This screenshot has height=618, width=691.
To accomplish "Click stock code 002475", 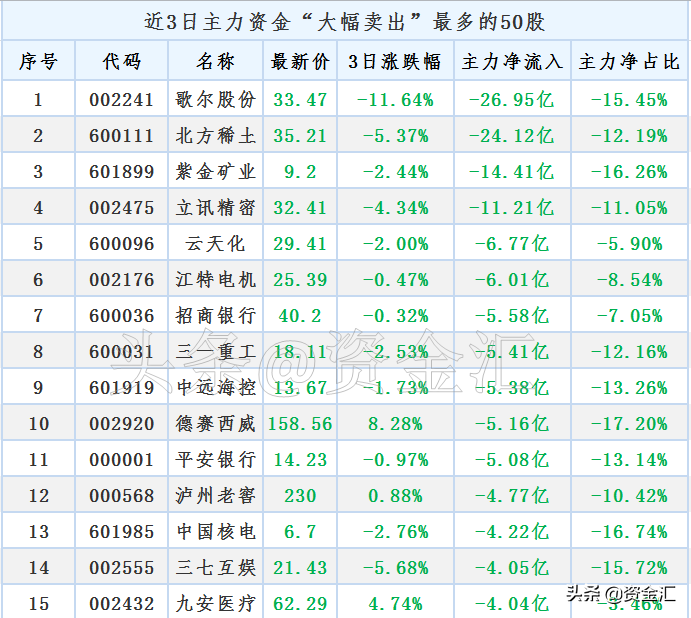I will pos(122,208).
